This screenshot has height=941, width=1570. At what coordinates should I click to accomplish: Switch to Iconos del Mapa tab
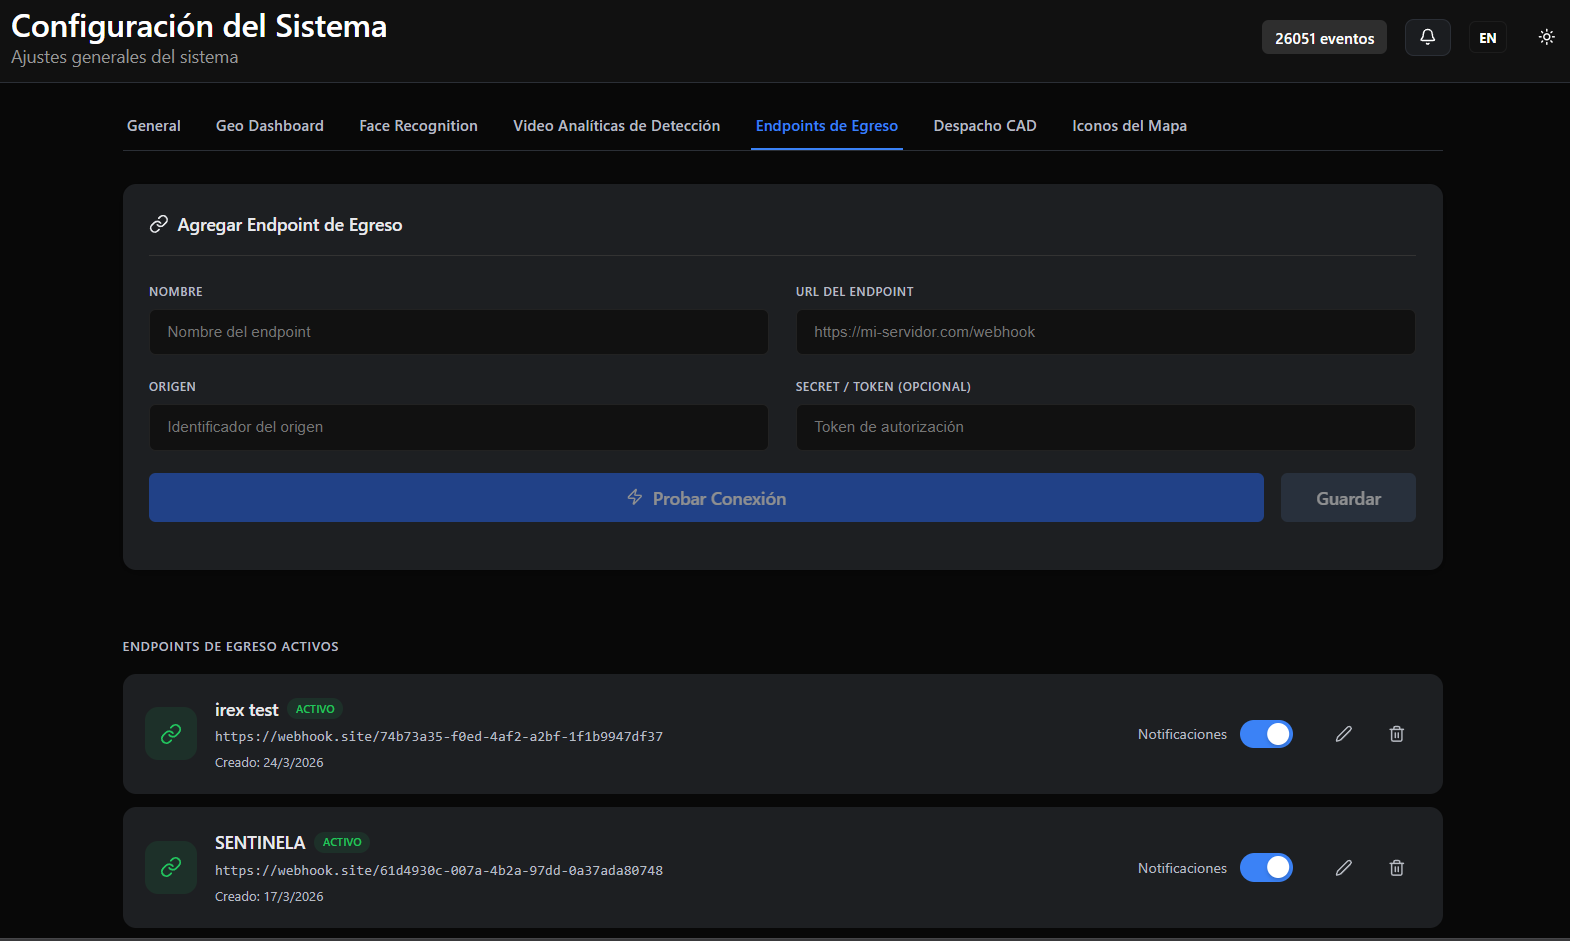pyautogui.click(x=1130, y=126)
